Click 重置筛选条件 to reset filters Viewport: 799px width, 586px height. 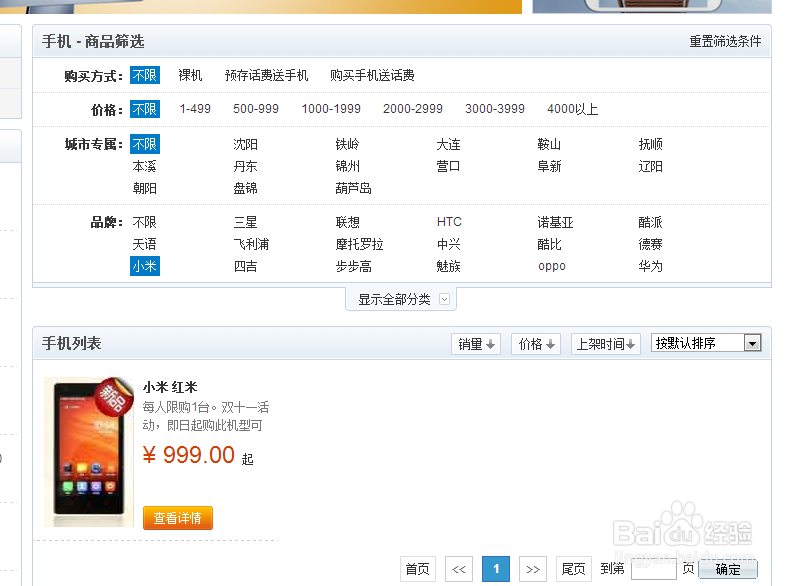point(725,41)
